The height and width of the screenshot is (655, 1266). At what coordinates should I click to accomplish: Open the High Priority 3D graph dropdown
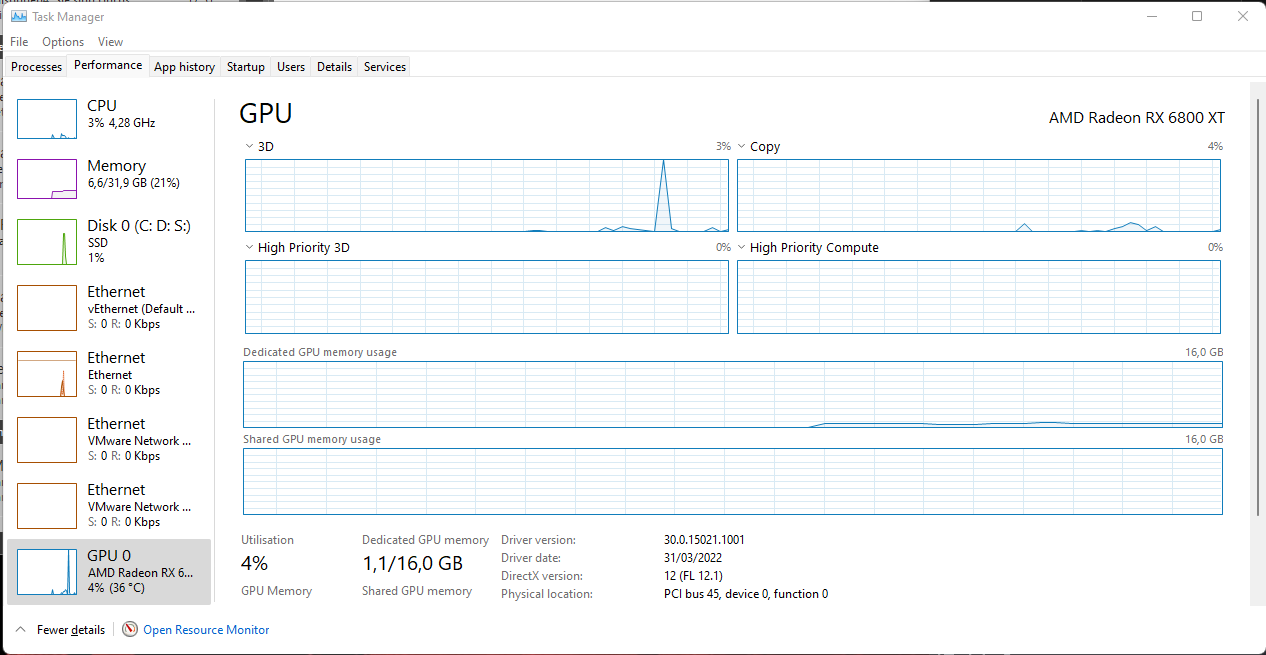click(250, 248)
